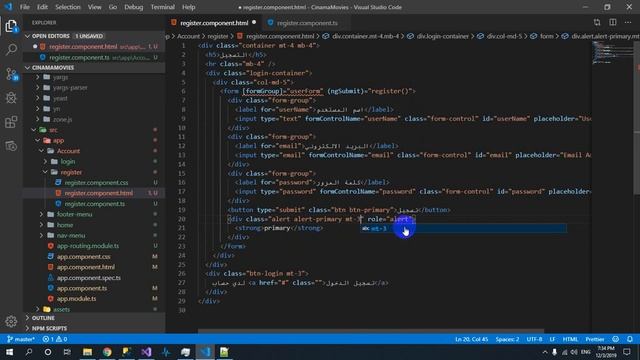Click the VS Code taskbar icon

click(205, 352)
